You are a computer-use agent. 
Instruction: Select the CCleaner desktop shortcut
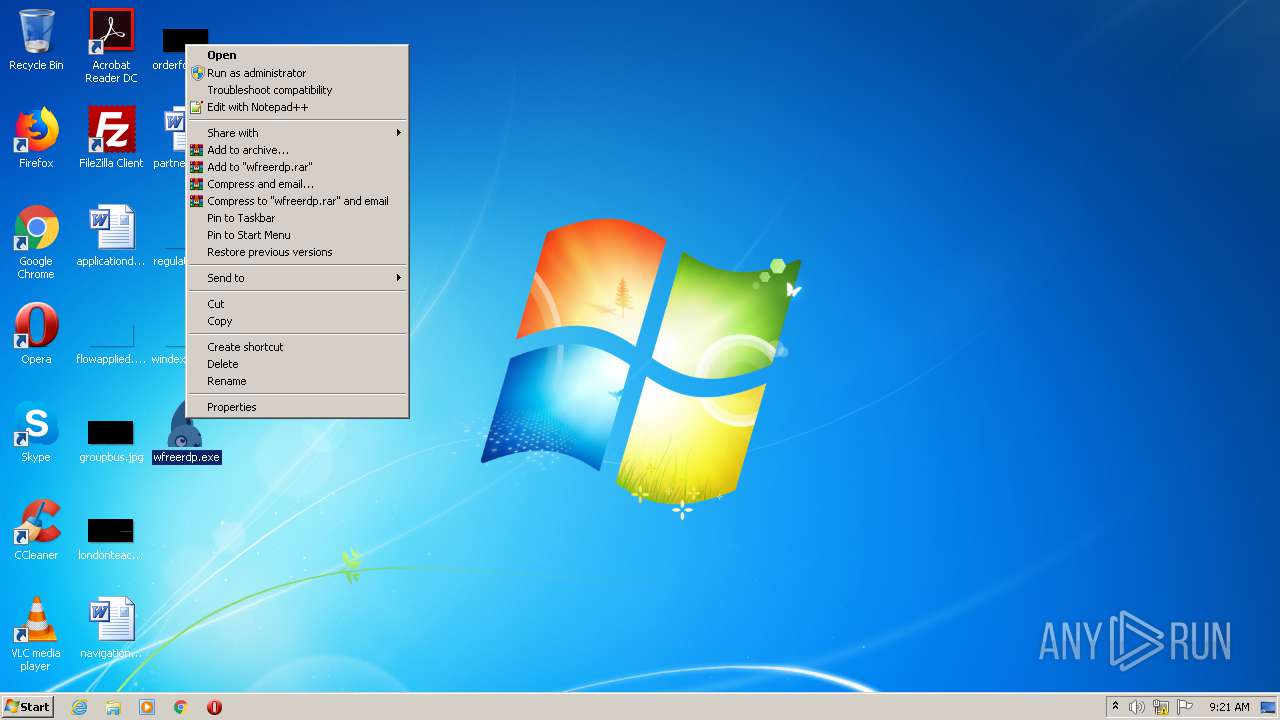pyautogui.click(x=36, y=530)
